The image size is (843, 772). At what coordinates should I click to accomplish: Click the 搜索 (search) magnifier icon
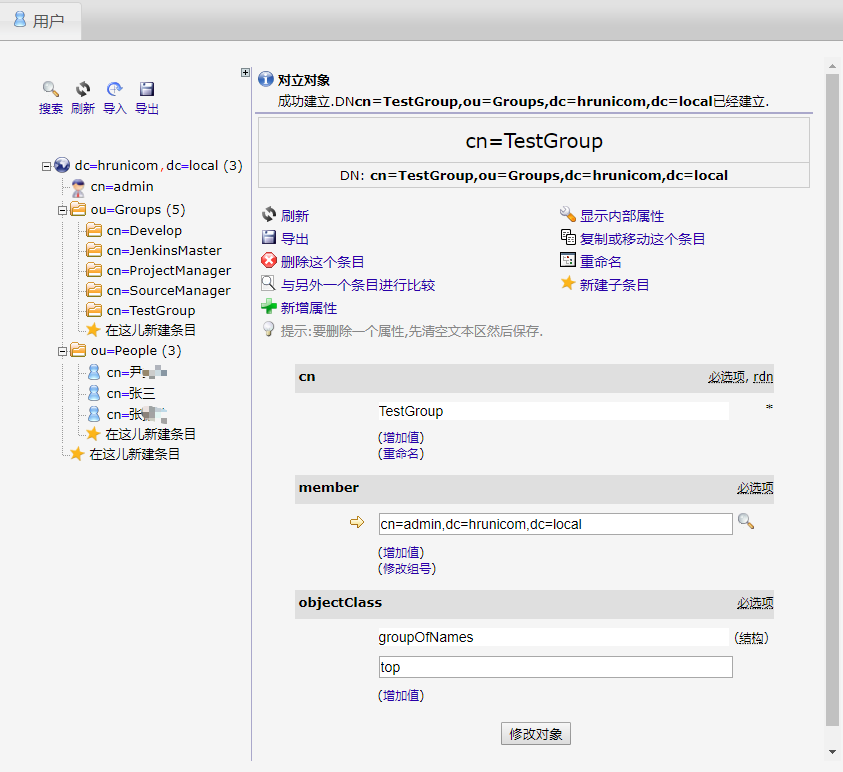pyautogui.click(x=50, y=89)
